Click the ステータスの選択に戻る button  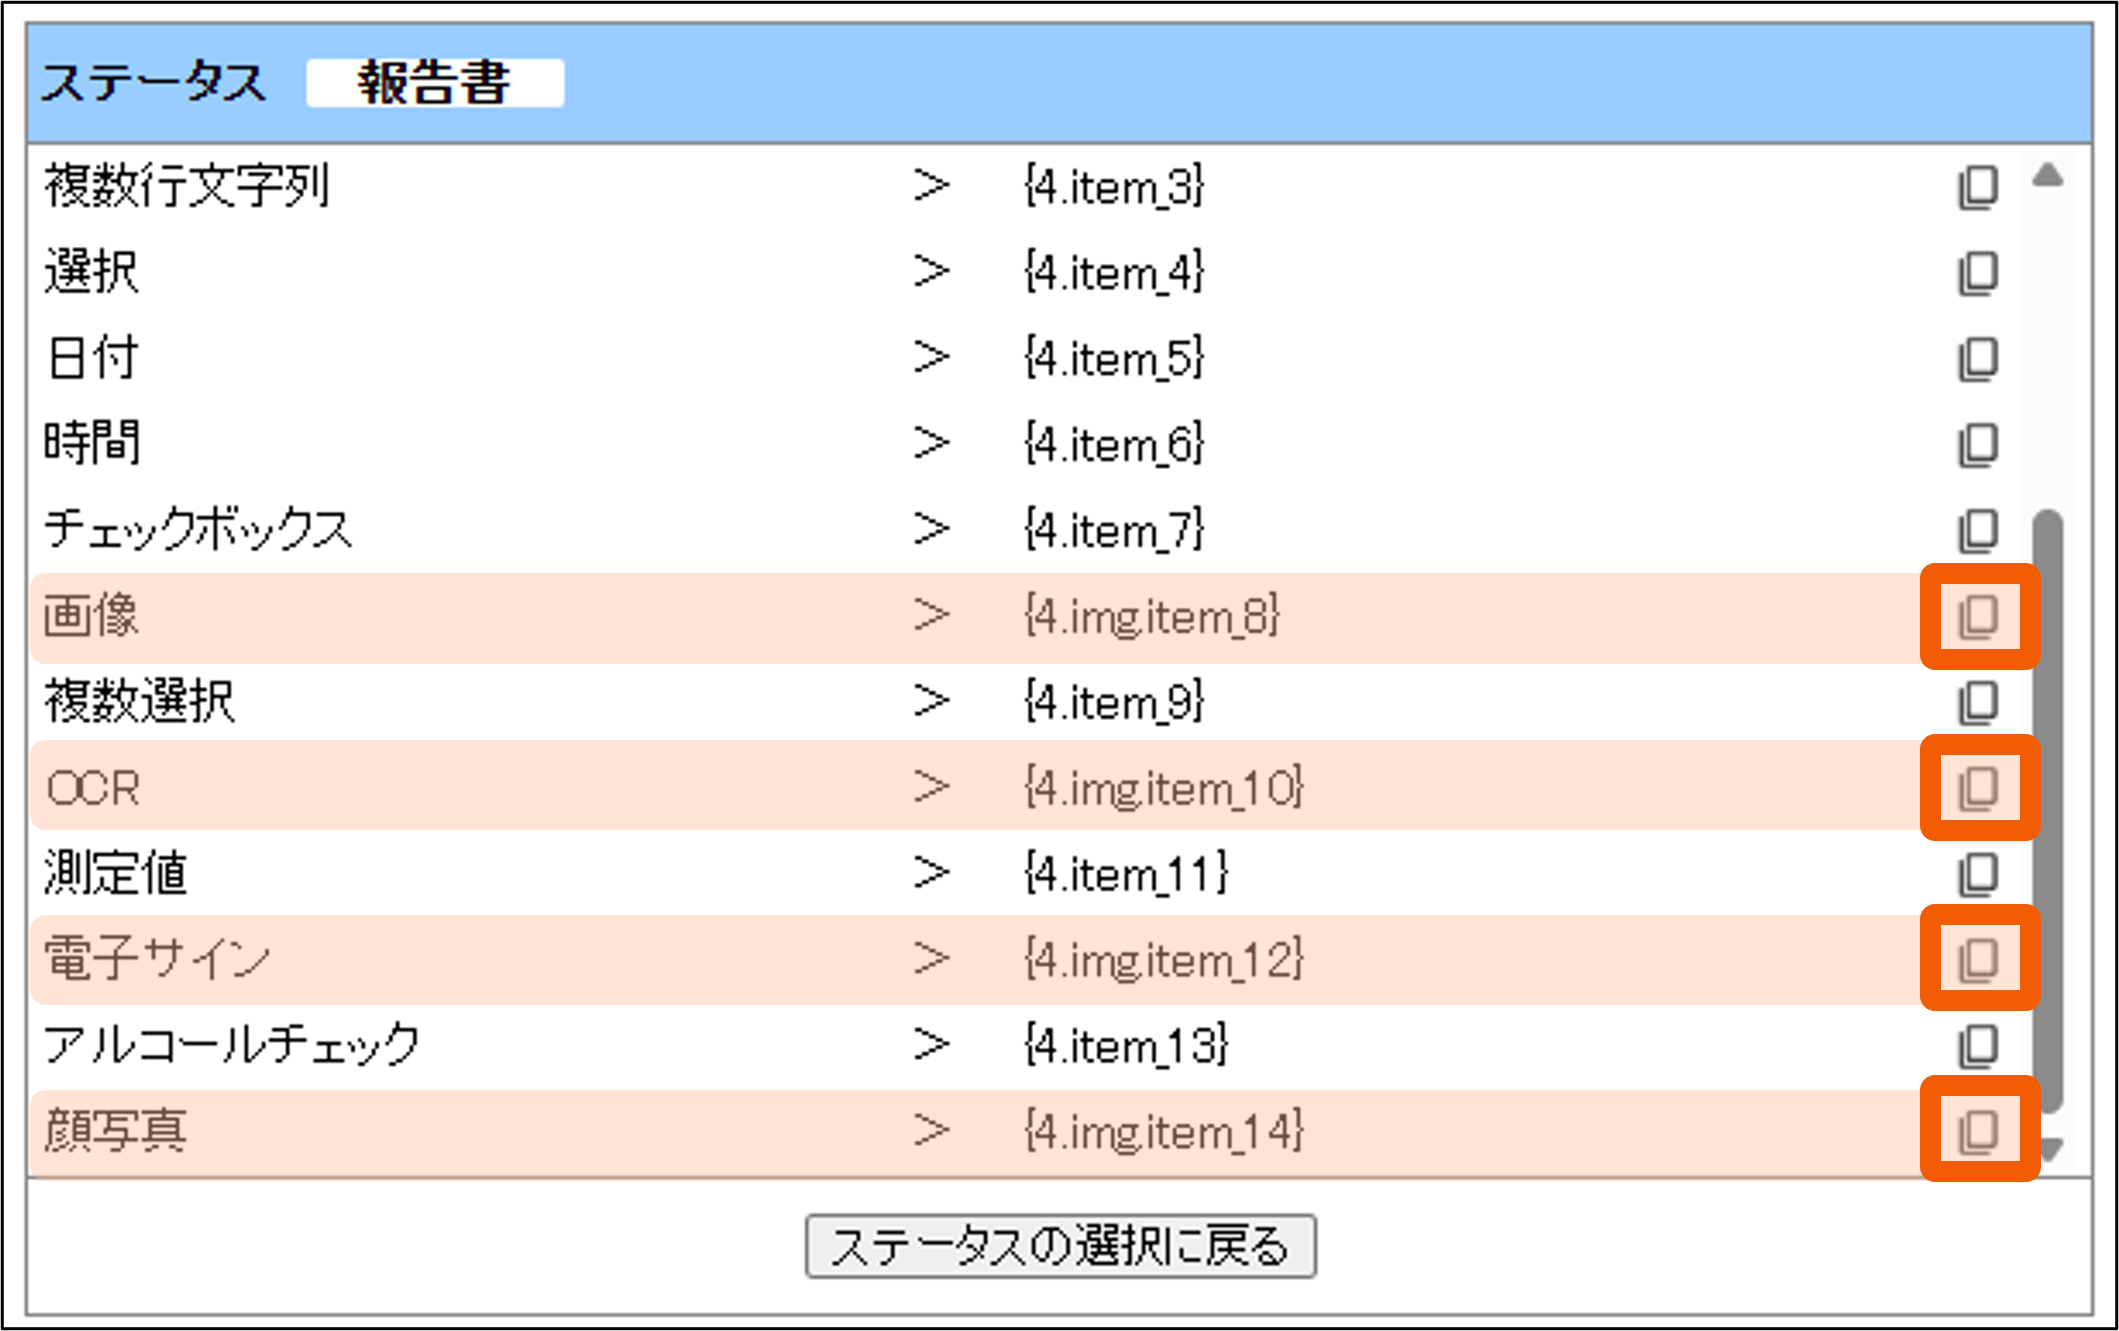tap(1060, 1246)
